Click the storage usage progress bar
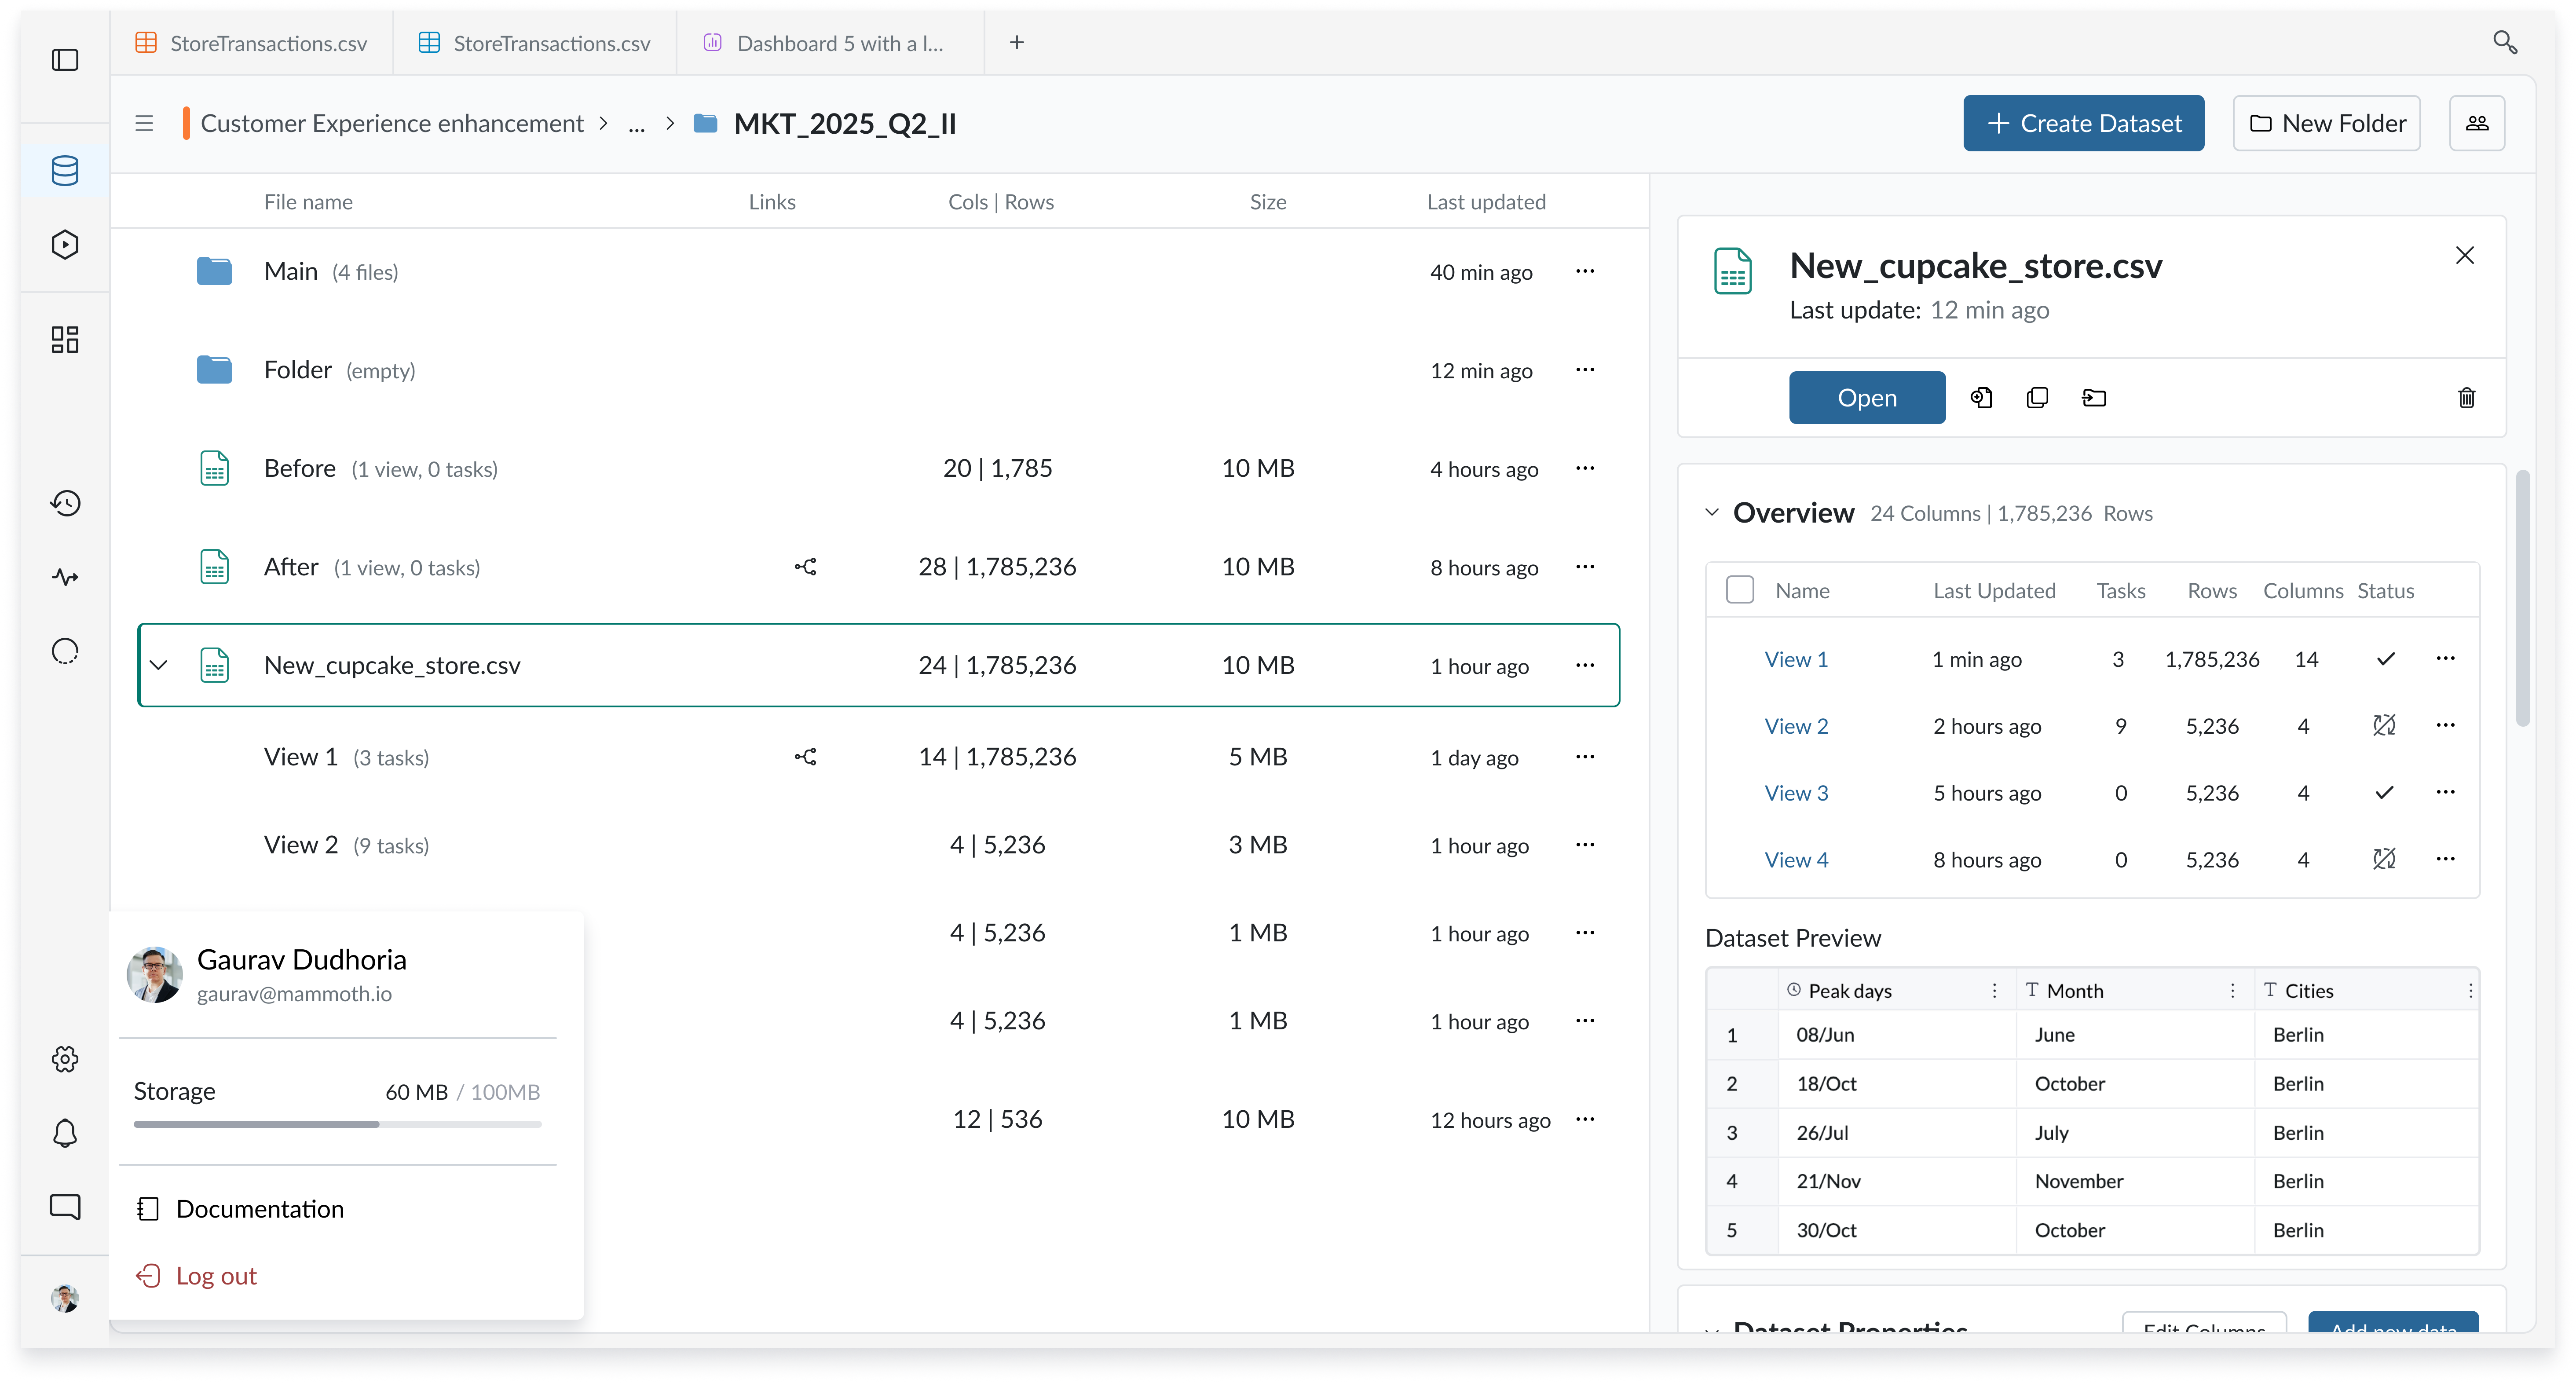Image resolution: width=2576 pixels, height=1383 pixels. pyautogui.click(x=337, y=1124)
